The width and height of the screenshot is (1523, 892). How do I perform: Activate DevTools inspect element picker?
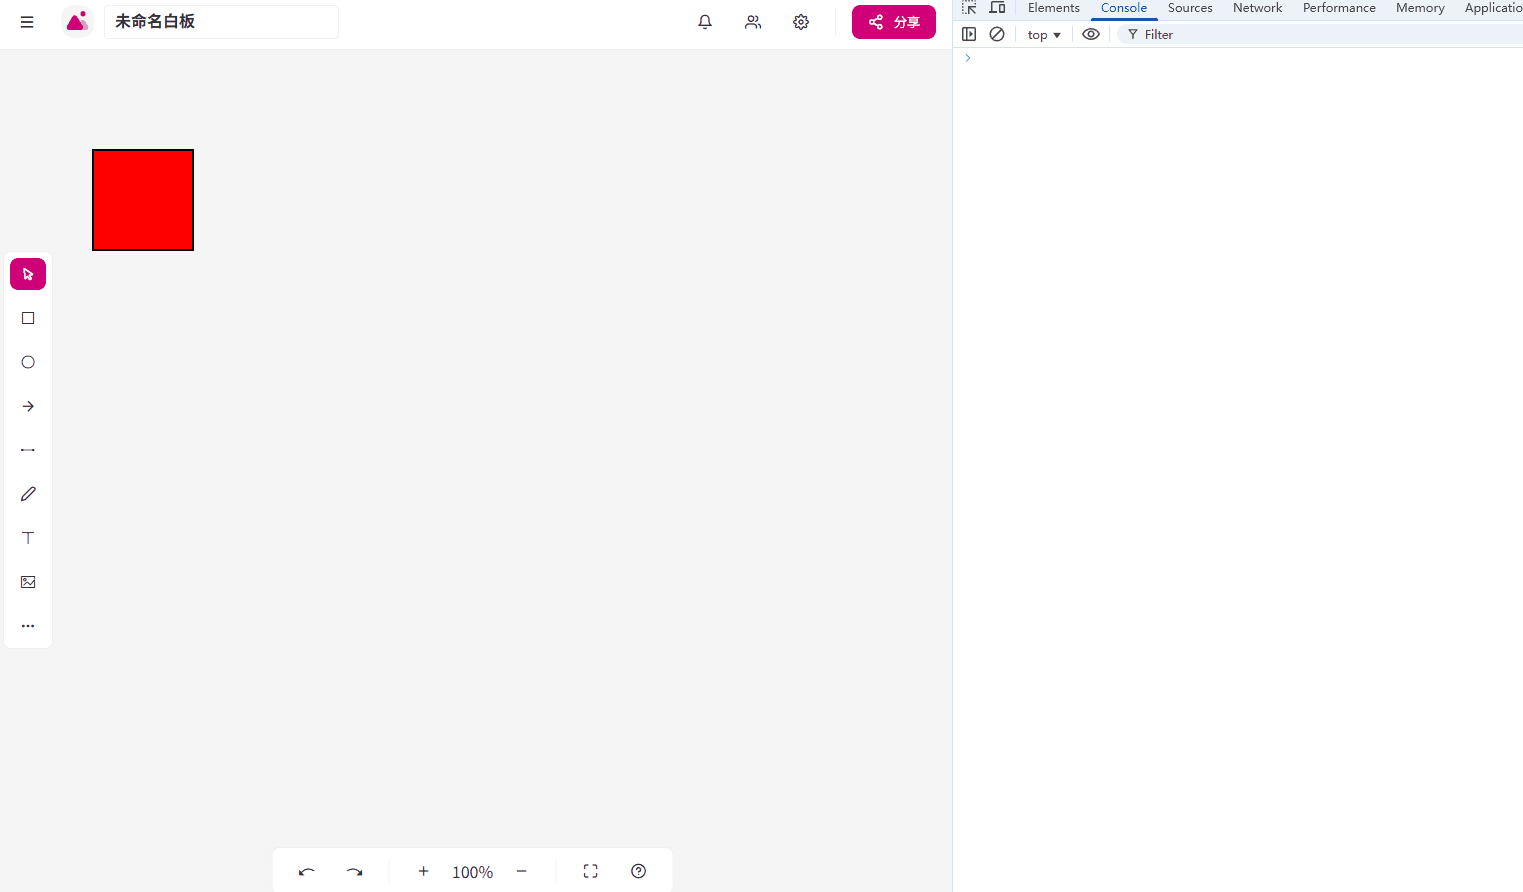click(969, 8)
